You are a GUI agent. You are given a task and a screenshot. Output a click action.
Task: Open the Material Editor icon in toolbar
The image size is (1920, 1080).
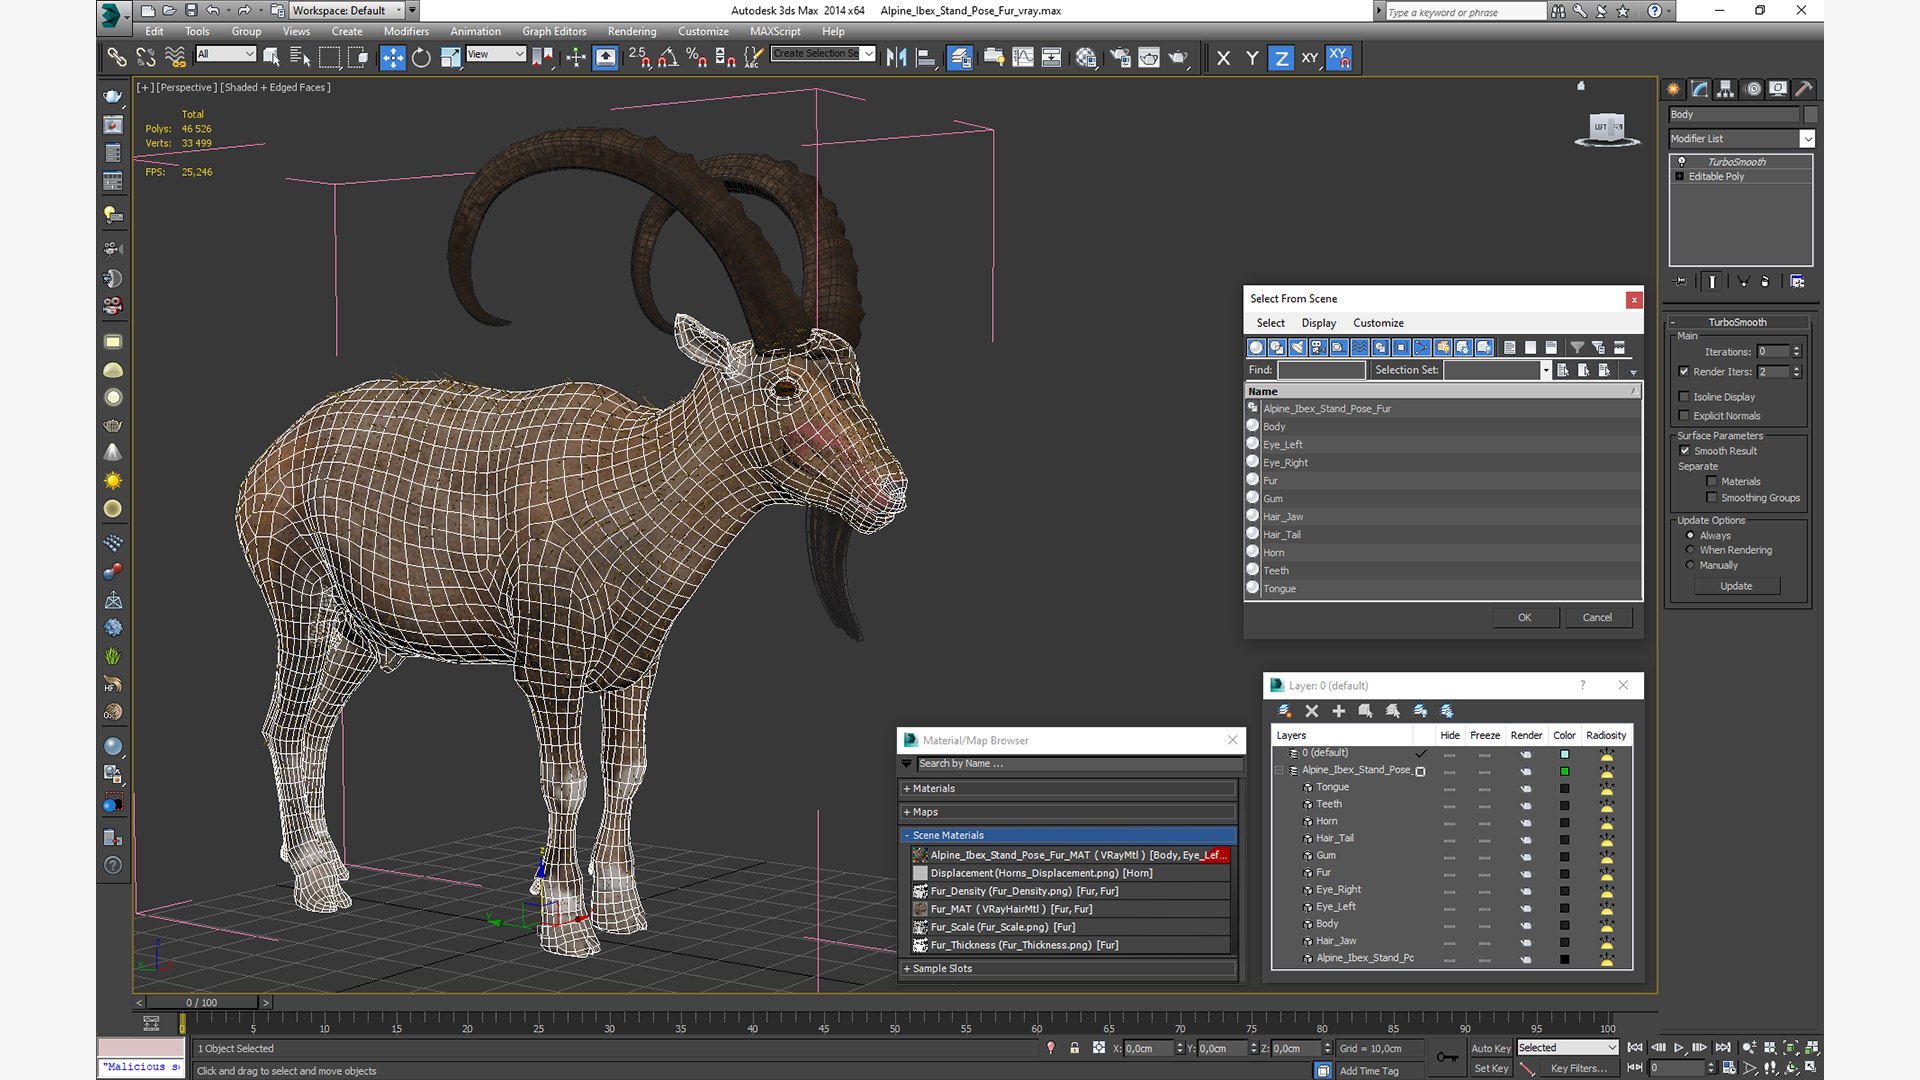point(1086,58)
